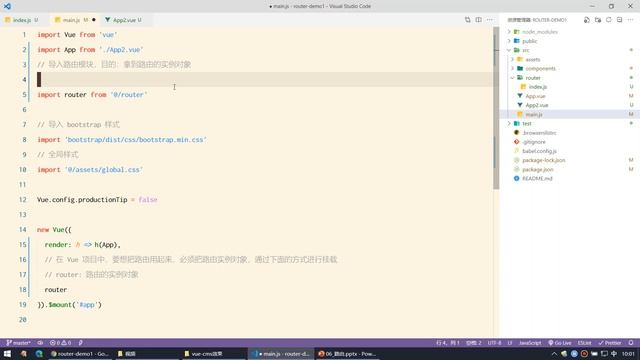This screenshot has height=360, width=640.
Task: Expand the components folder
Action: click(512, 69)
